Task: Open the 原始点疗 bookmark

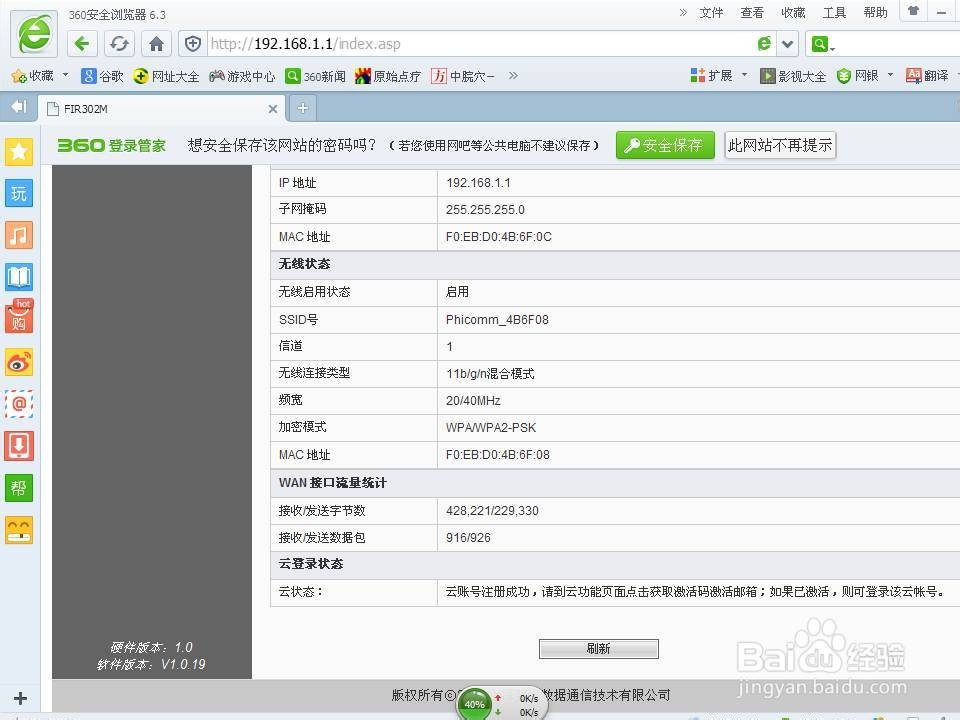Action: [x=388, y=76]
